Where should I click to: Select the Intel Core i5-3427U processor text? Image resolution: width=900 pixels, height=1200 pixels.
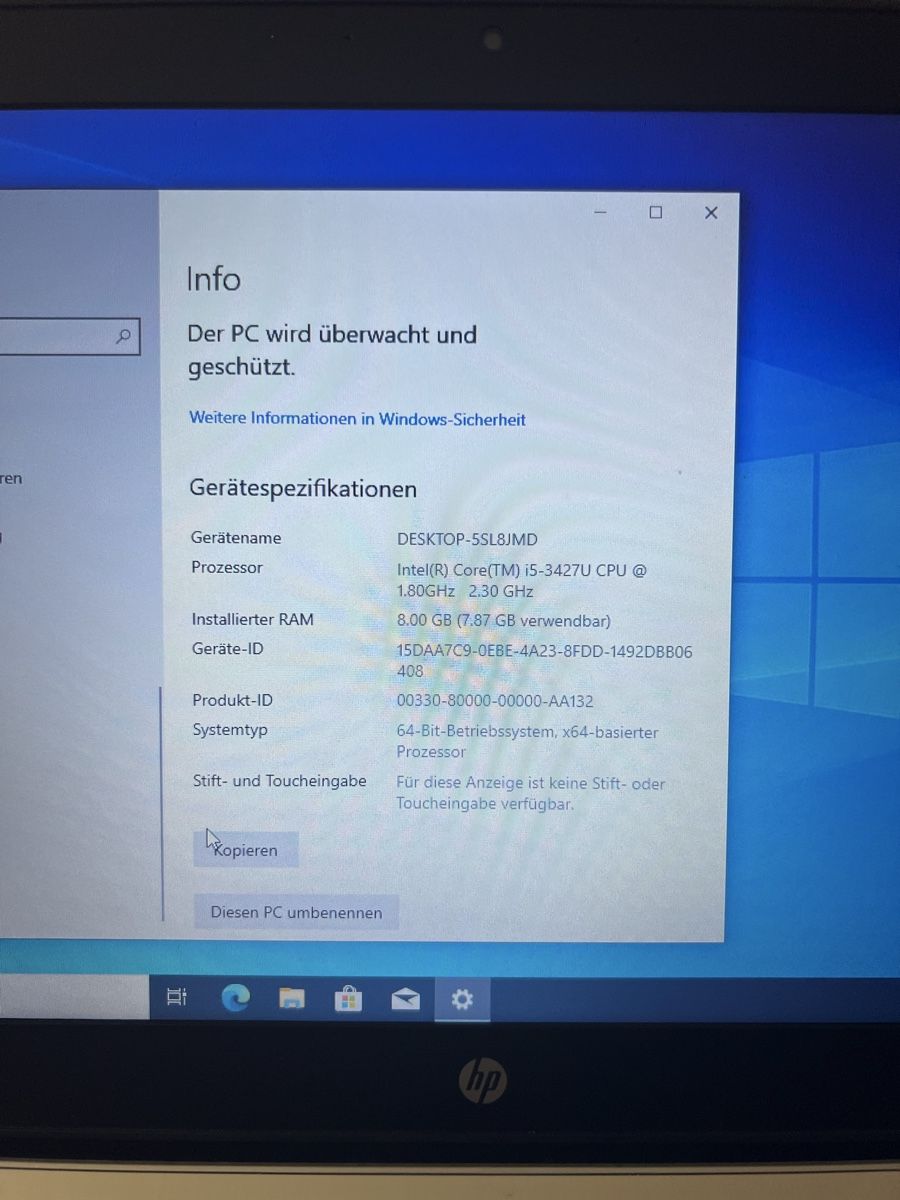click(x=522, y=580)
